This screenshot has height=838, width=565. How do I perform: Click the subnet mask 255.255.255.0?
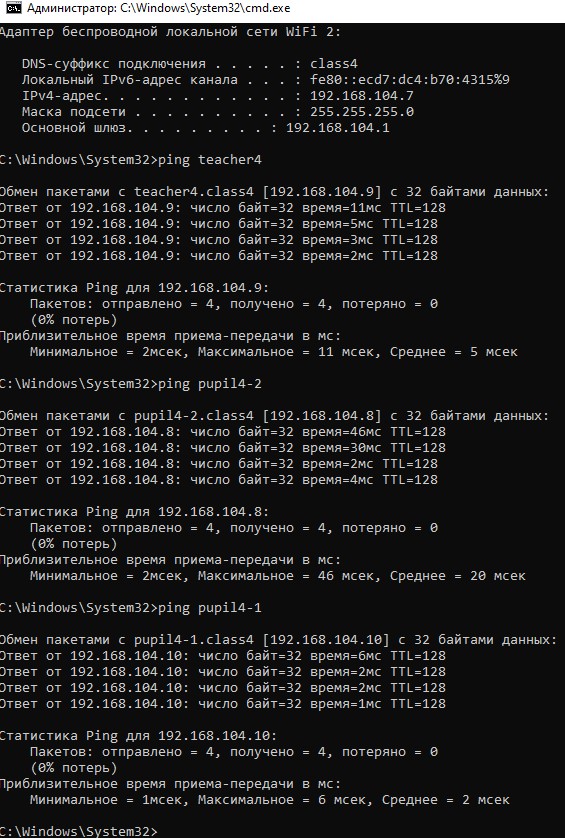coord(361,112)
